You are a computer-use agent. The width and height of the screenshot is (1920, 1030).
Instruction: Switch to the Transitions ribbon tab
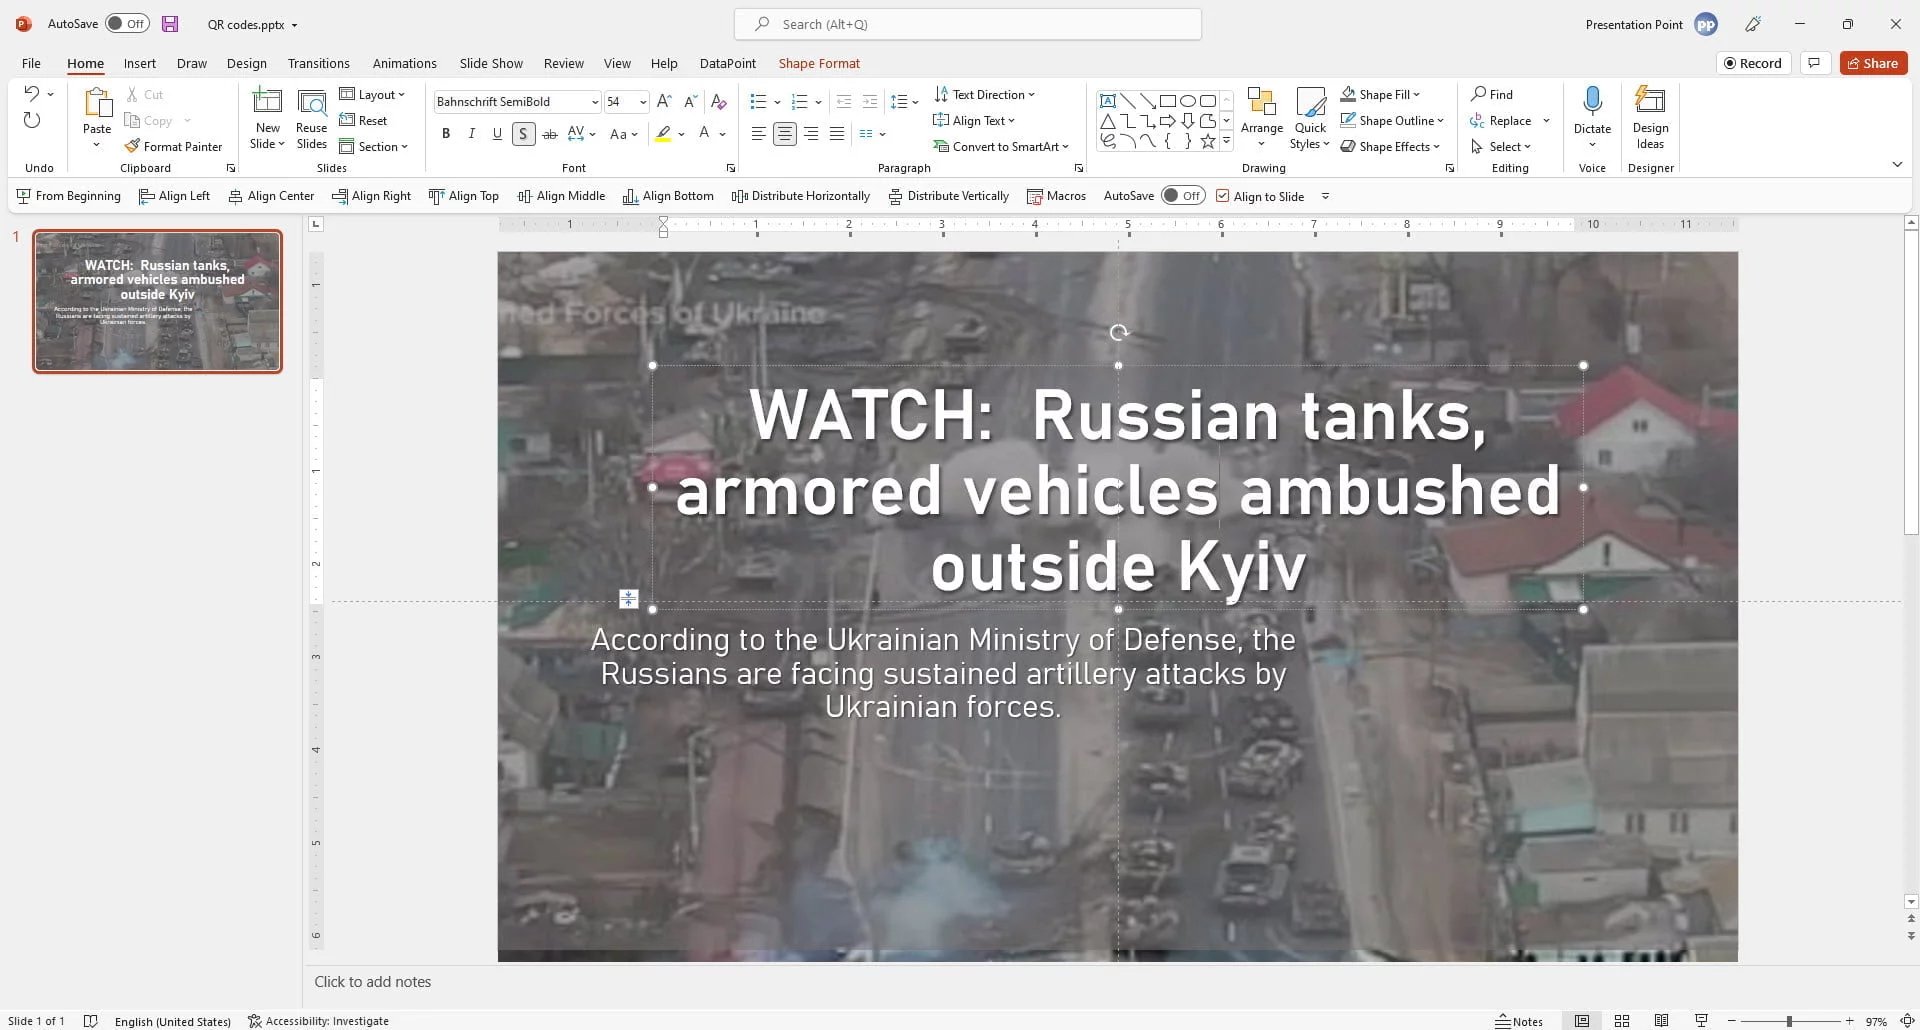click(x=318, y=63)
